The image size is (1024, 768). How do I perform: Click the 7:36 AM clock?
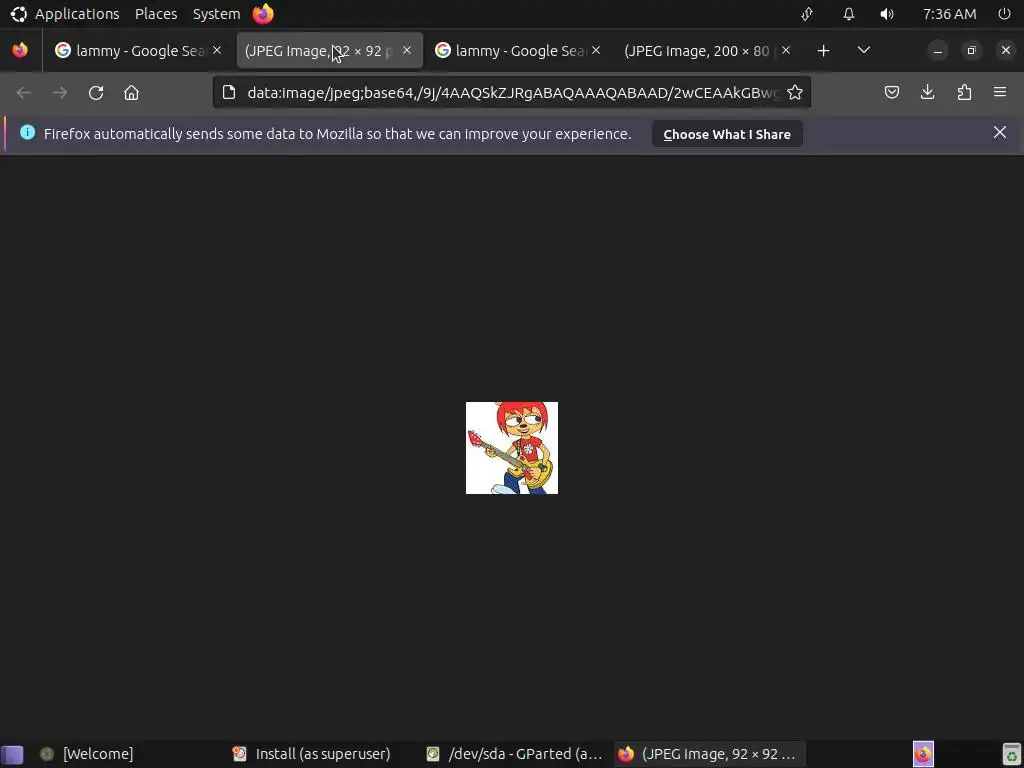tap(950, 14)
